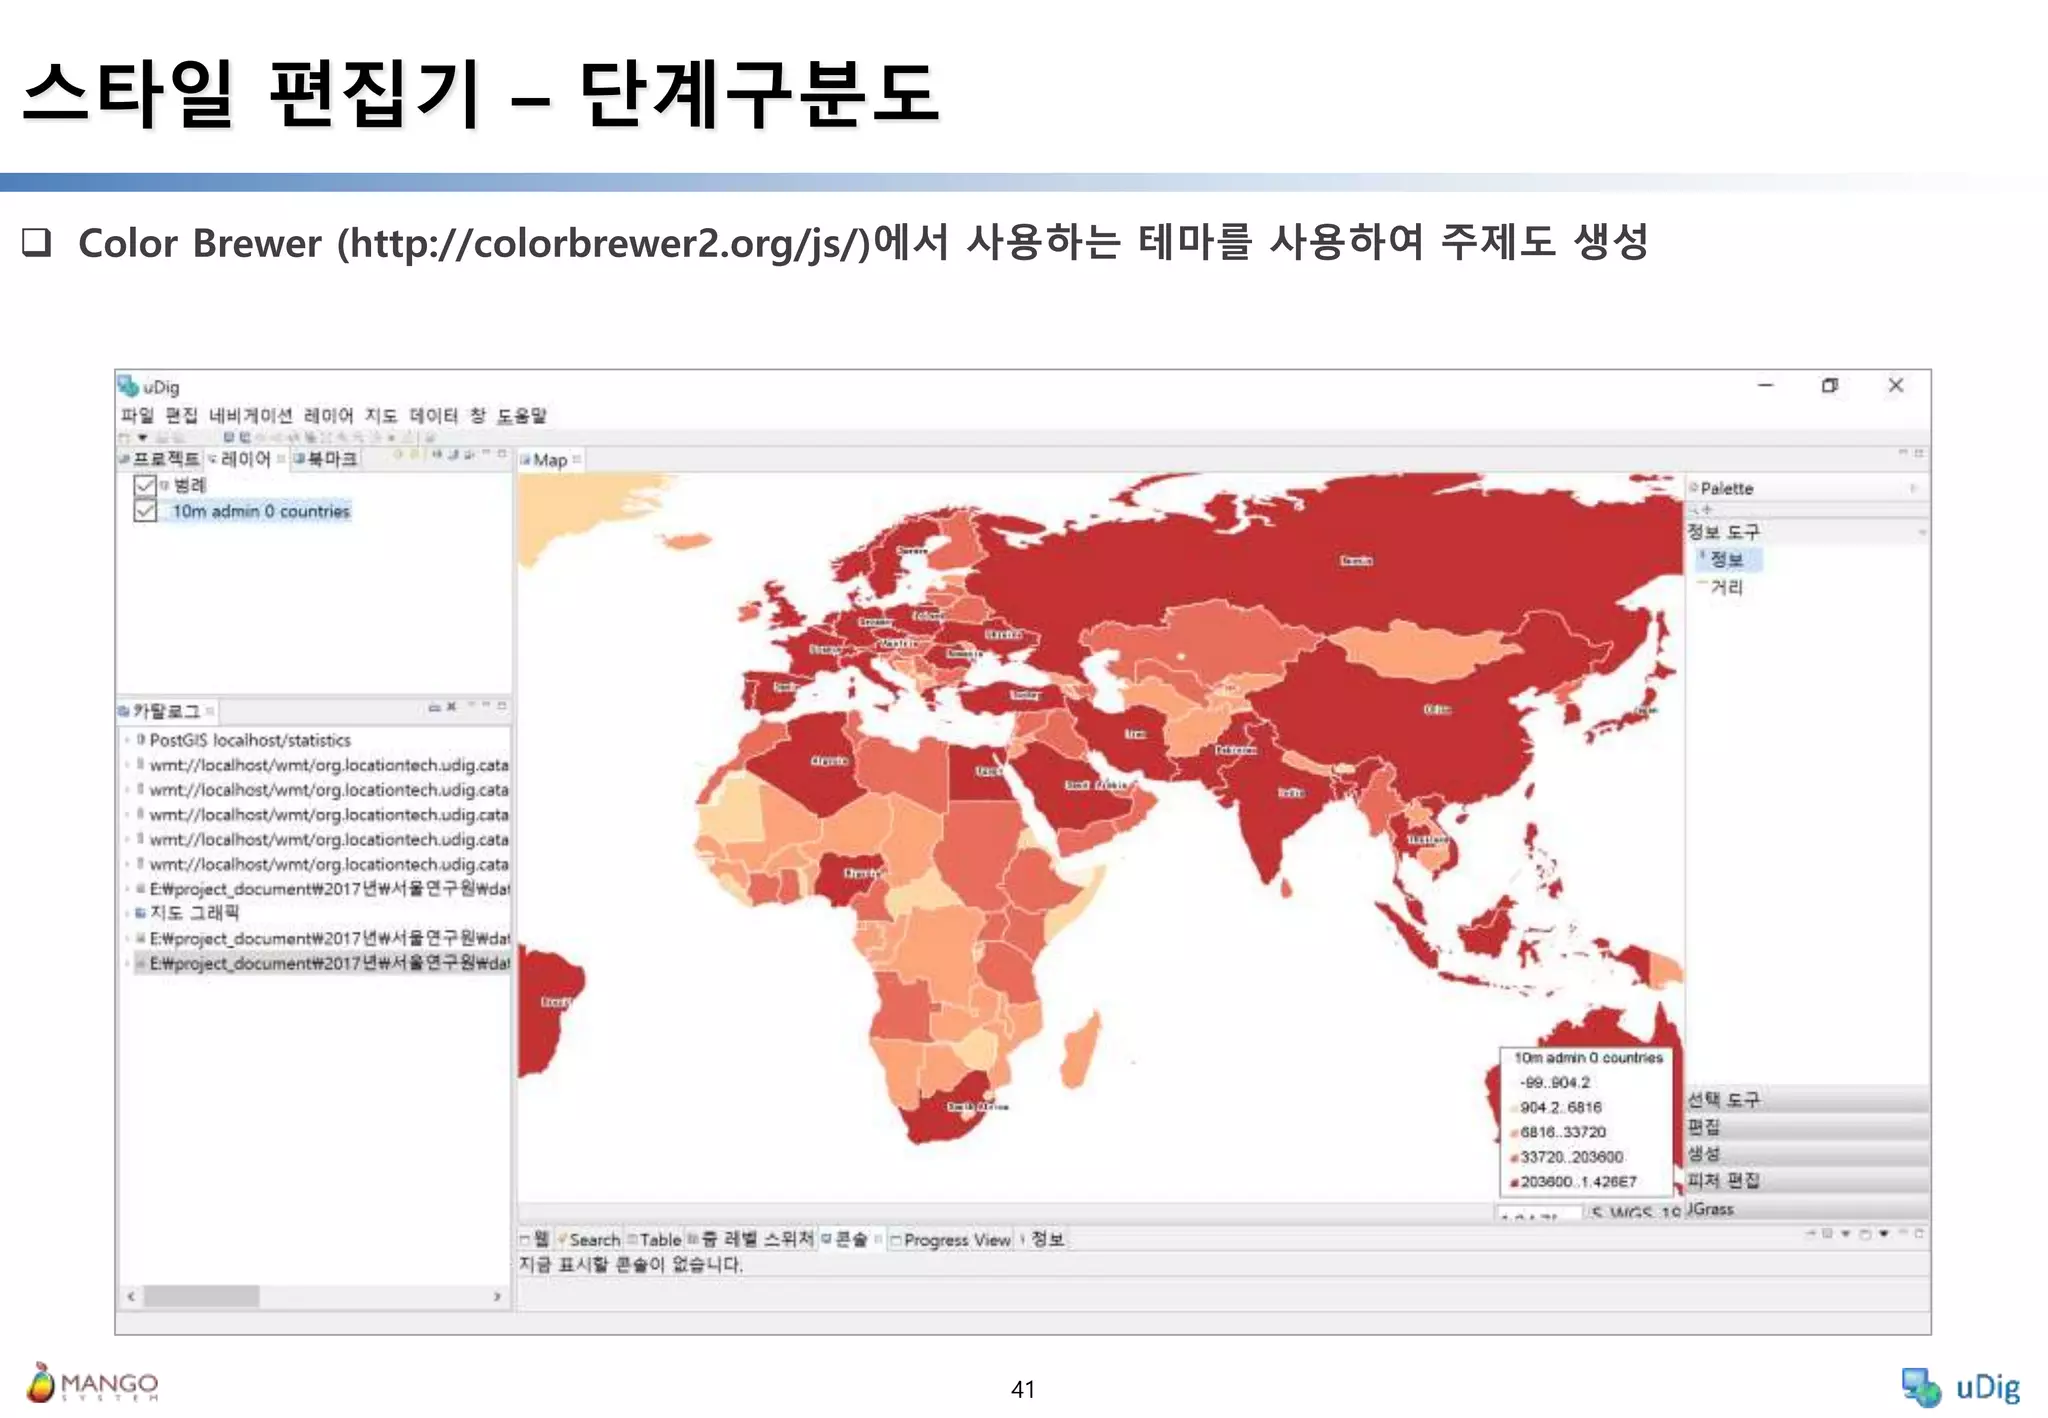Open the 네비게이션 menu

(250, 415)
